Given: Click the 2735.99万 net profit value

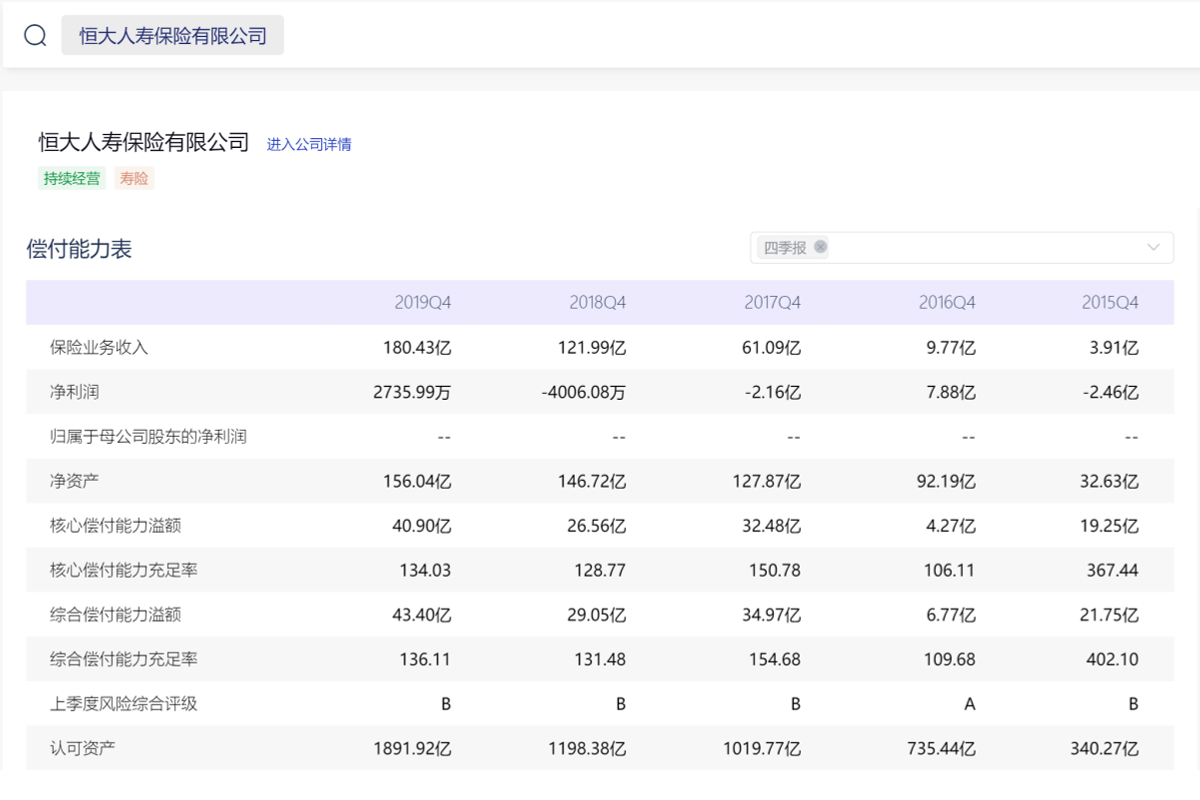Looking at the screenshot, I should point(412,392).
